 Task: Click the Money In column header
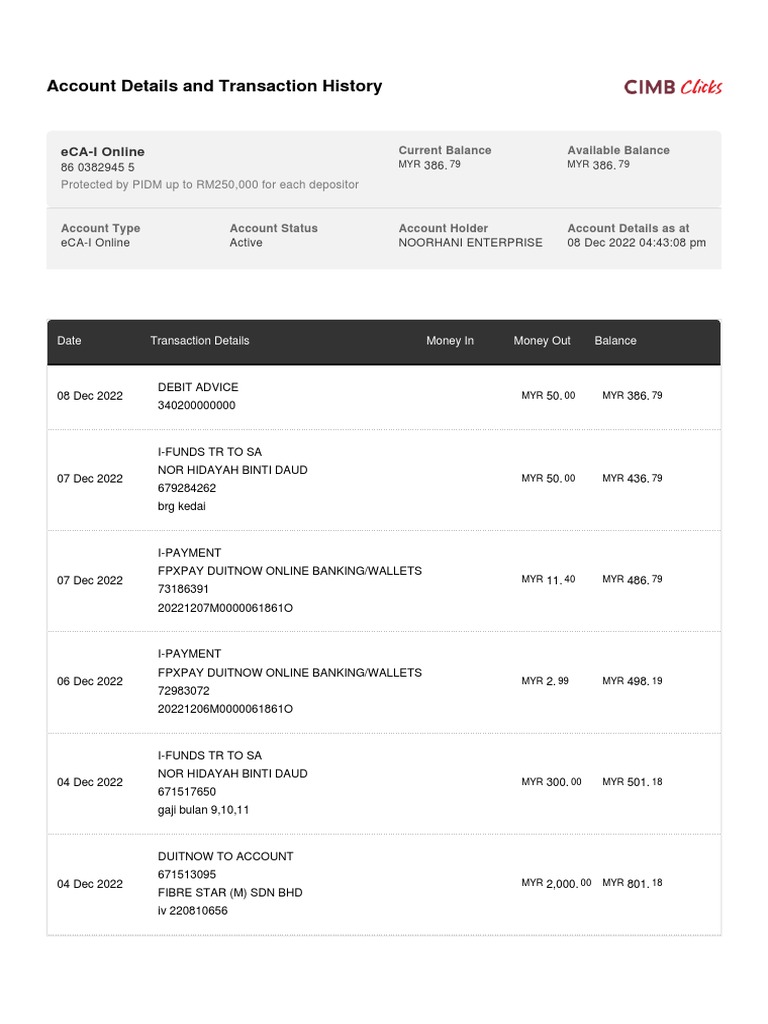pos(450,340)
